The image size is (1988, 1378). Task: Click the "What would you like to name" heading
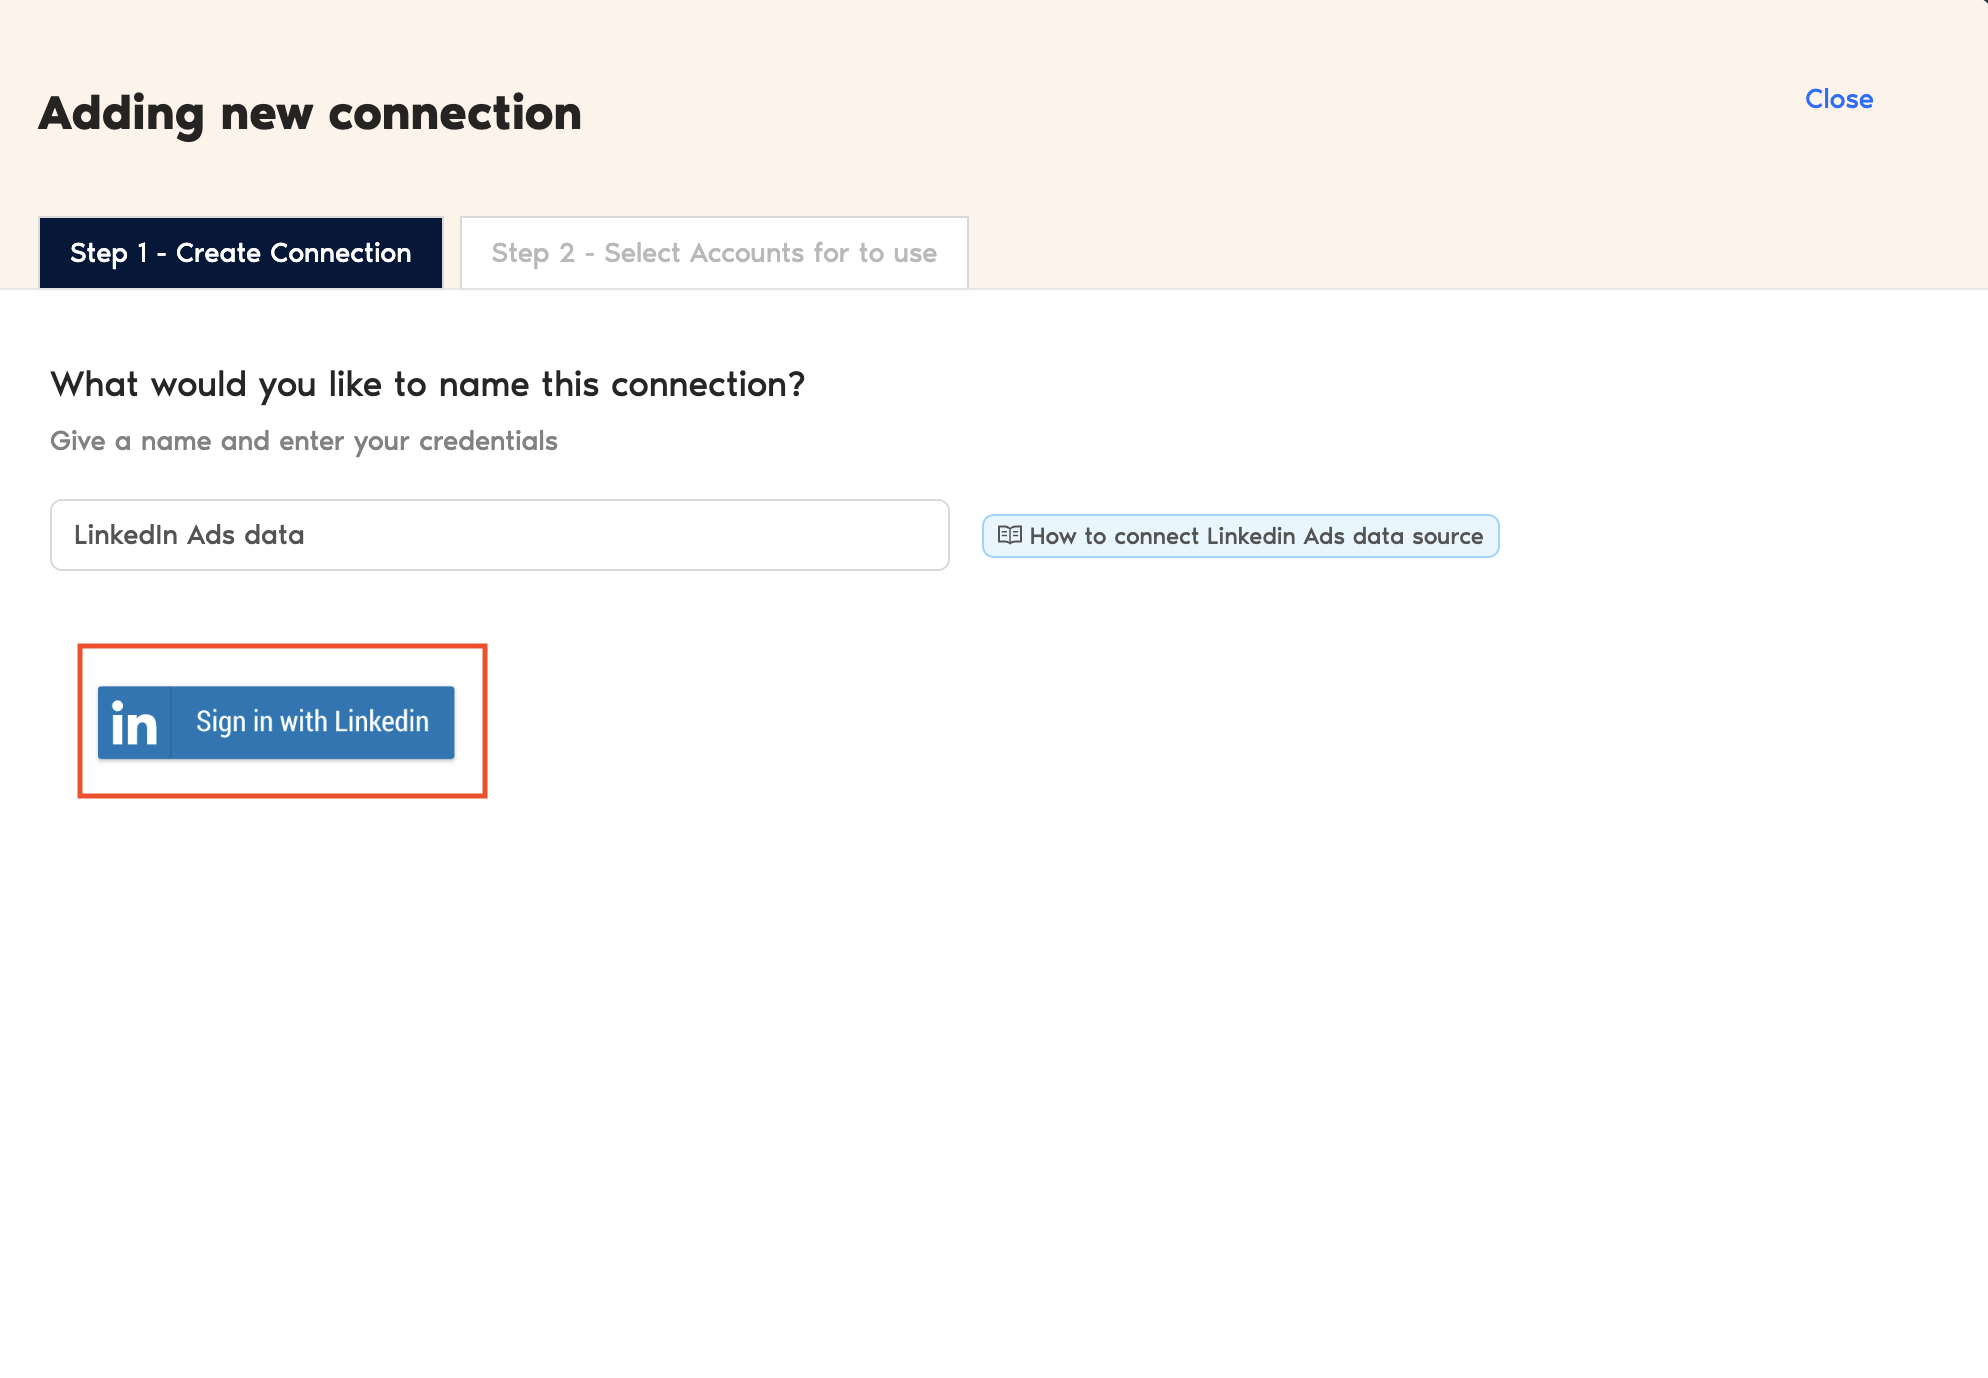coord(300,384)
